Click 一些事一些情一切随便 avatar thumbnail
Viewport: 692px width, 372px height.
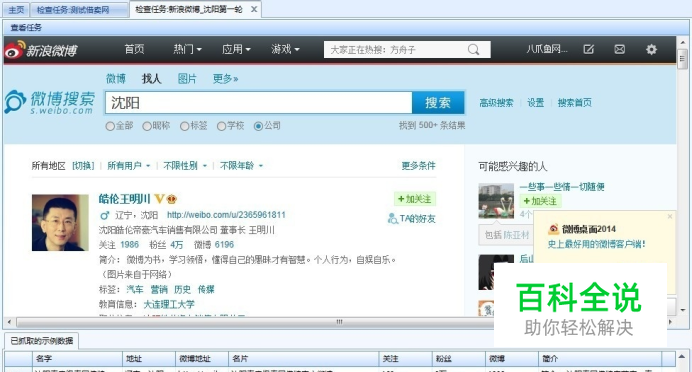coord(496,201)
